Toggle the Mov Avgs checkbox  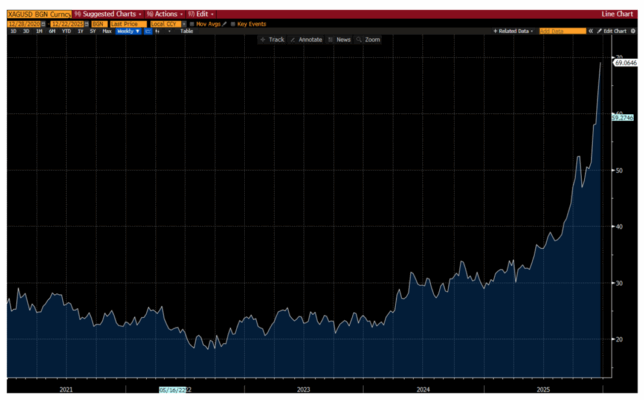[x=192, y=23]
